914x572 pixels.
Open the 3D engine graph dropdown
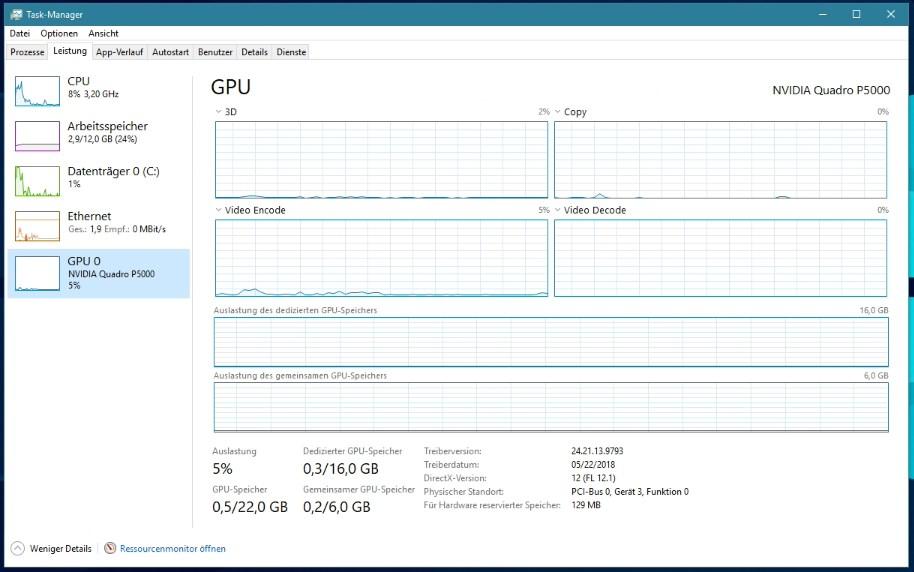click(219, 112)
